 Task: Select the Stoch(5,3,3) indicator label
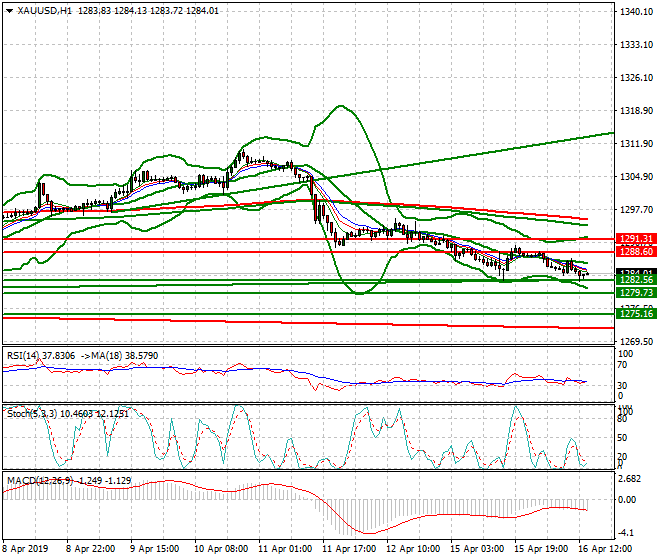[31, 410]
